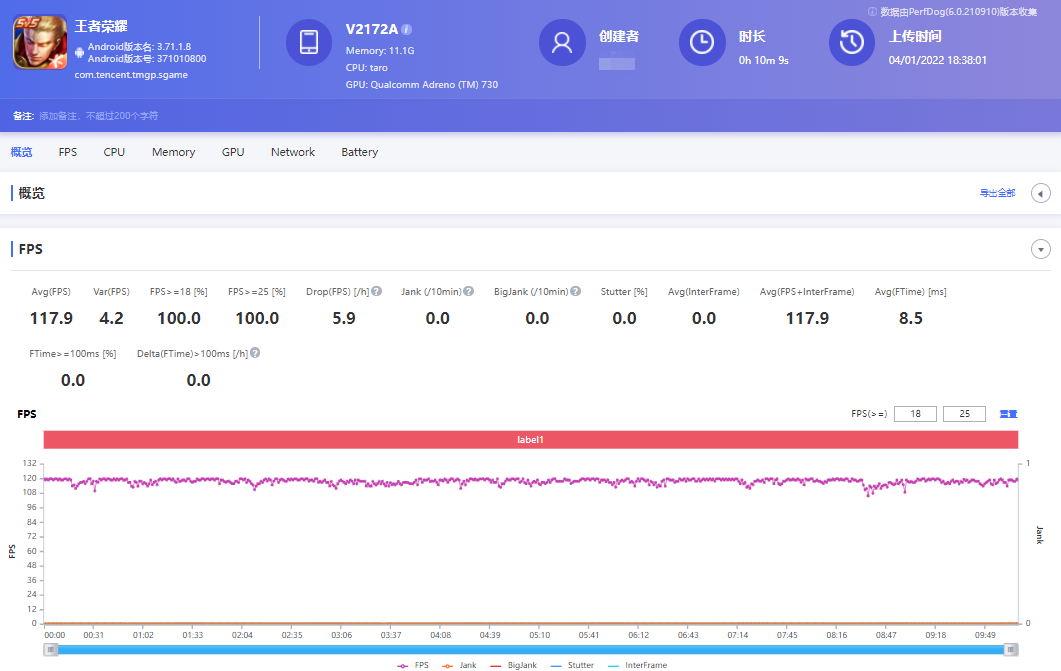
Task: Click info icon next to V2172A
Action: point(407,30)
